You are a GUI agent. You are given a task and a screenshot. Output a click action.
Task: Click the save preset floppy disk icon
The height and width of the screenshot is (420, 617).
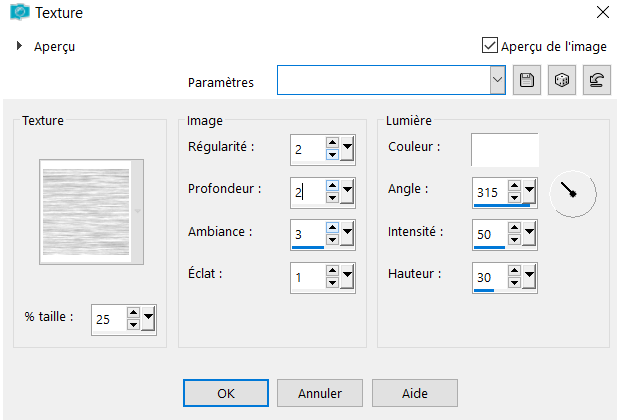point(526,81)
